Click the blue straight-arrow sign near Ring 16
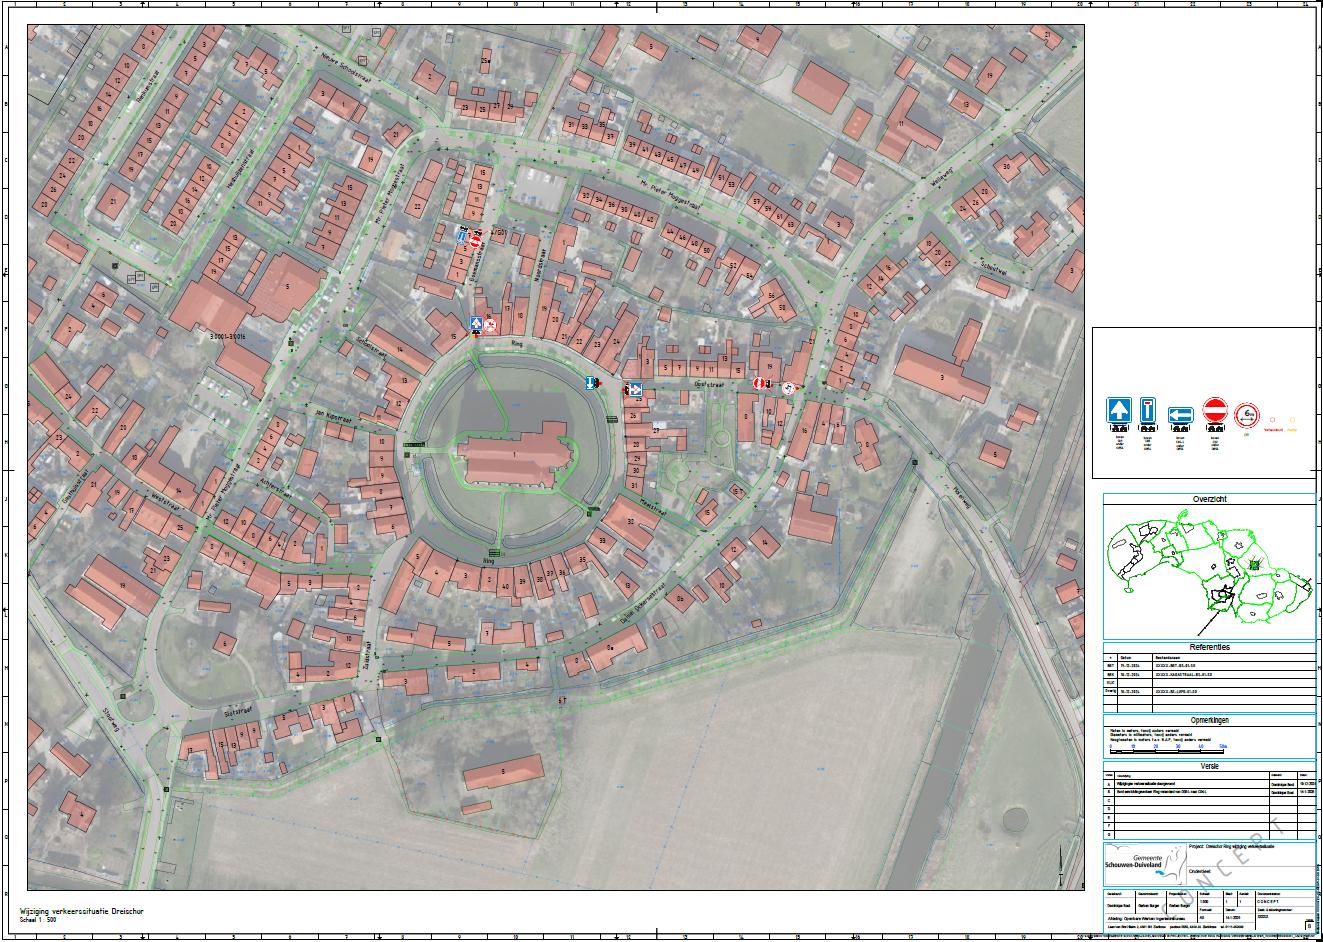This screenshot has width=1323, height=942. [x=477, y=324]
